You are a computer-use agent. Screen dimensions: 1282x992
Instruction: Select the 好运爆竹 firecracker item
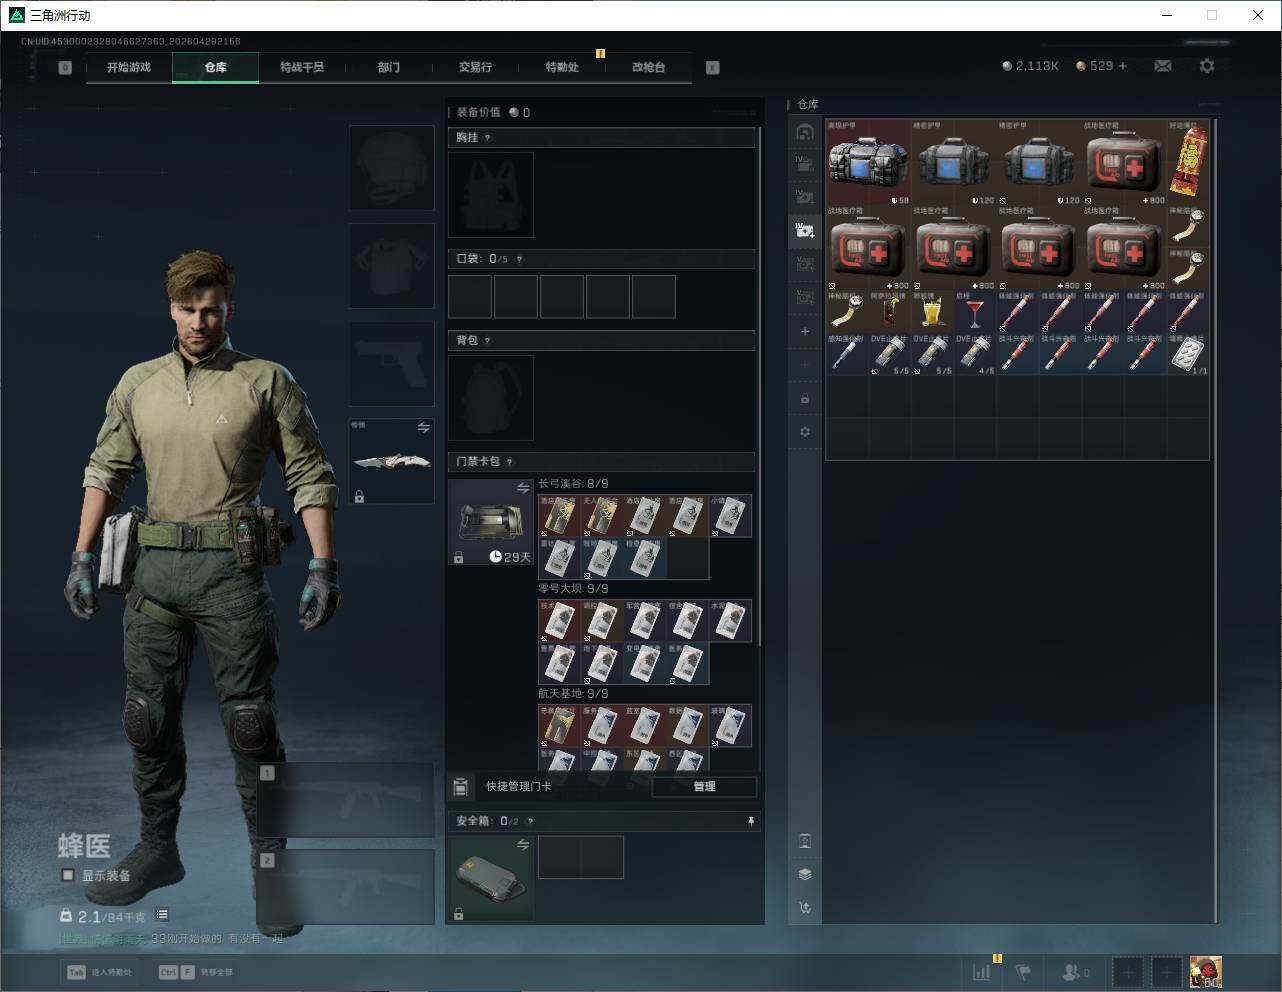coord(1189,163)
